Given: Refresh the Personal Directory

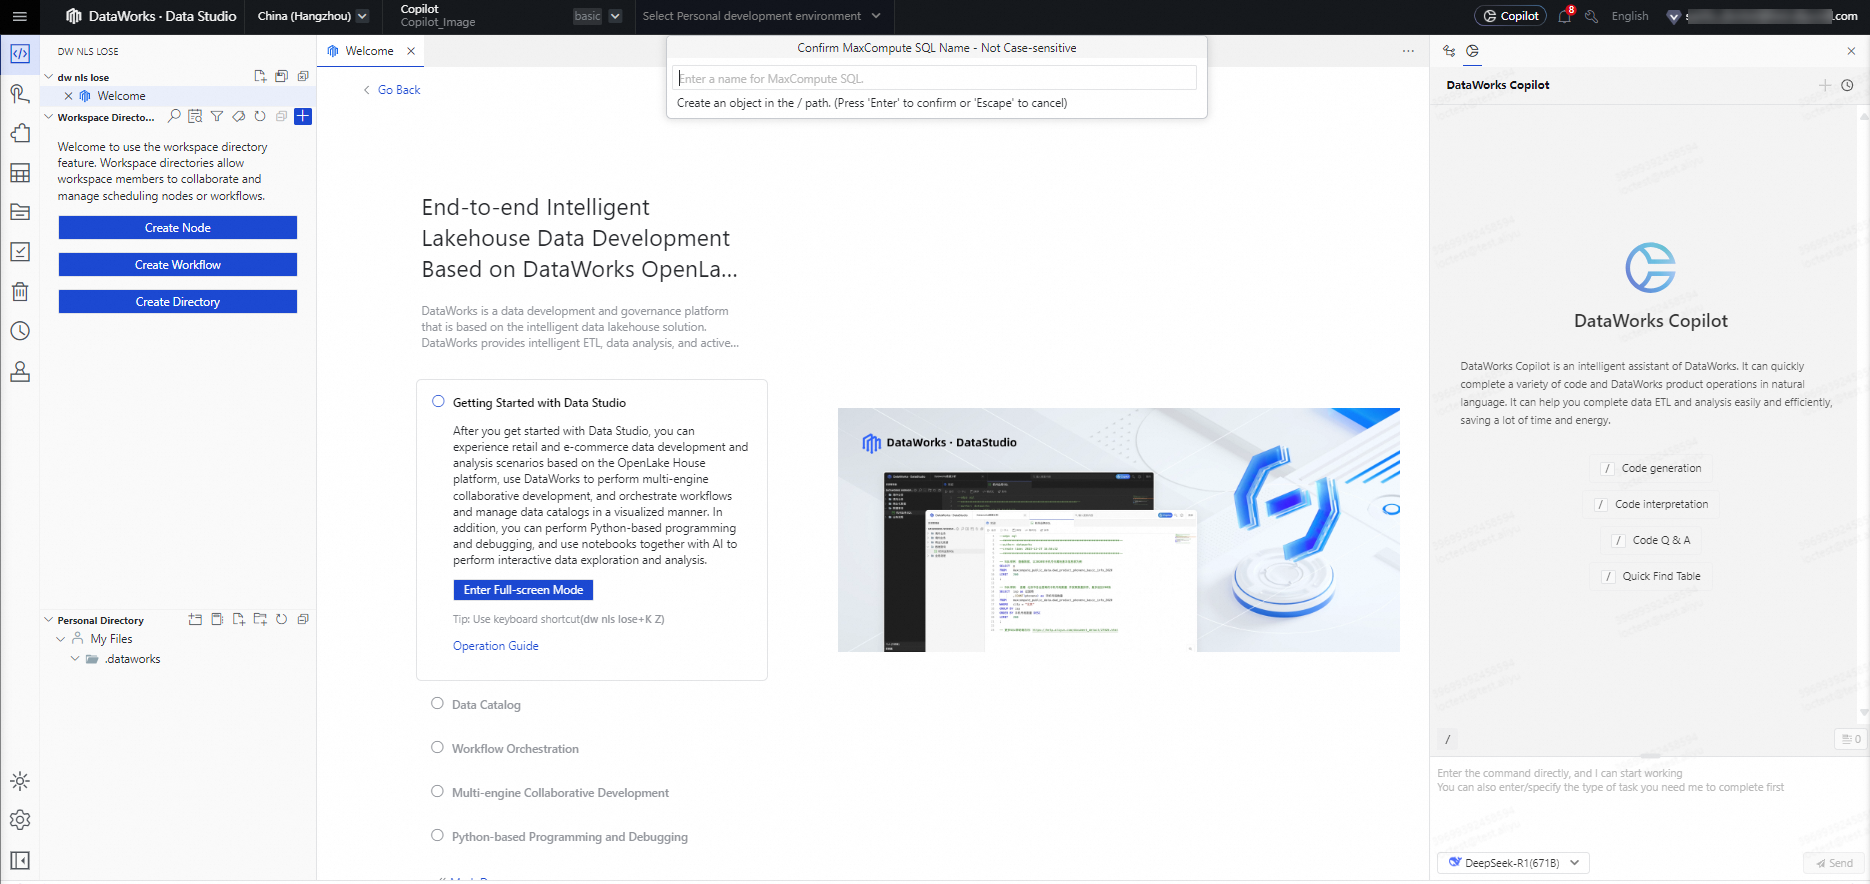Looking at the screenshot, I should (x=281, y=619).
